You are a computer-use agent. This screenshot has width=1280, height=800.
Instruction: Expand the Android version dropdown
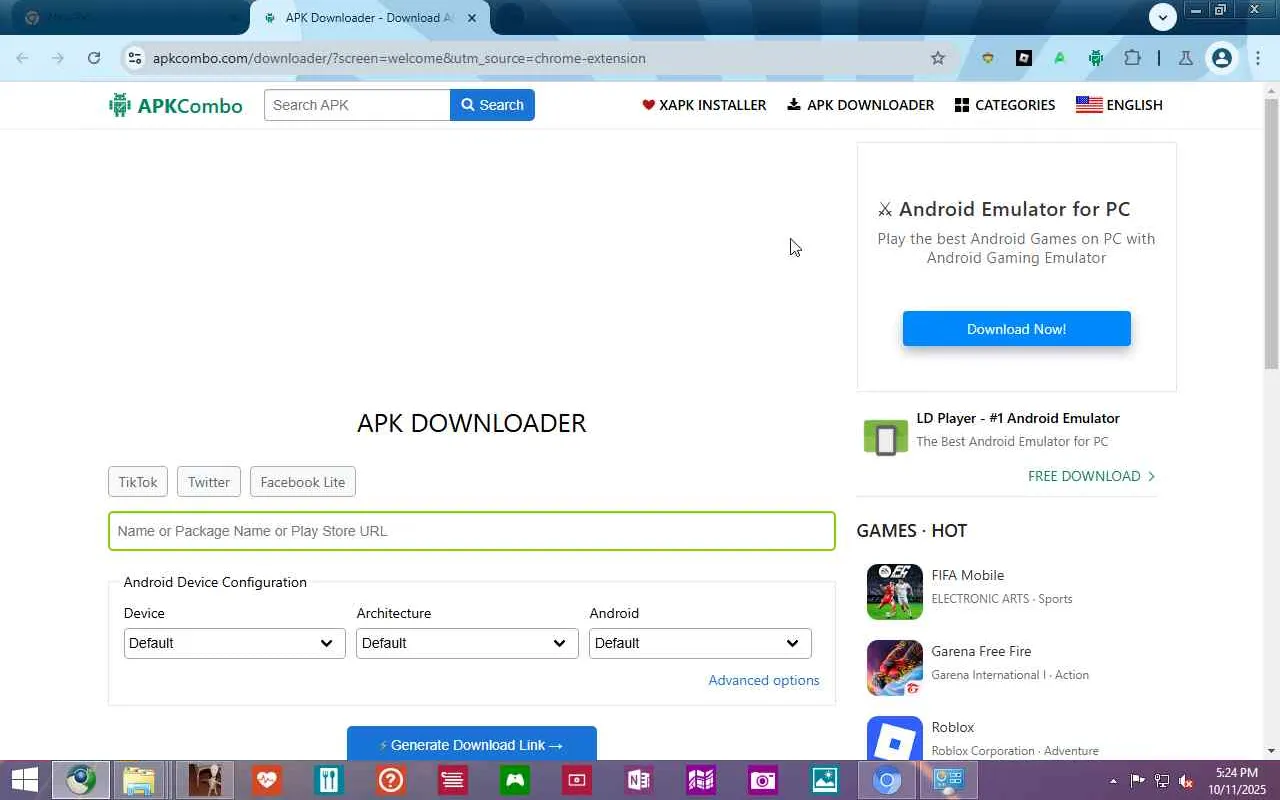[700, 643]
